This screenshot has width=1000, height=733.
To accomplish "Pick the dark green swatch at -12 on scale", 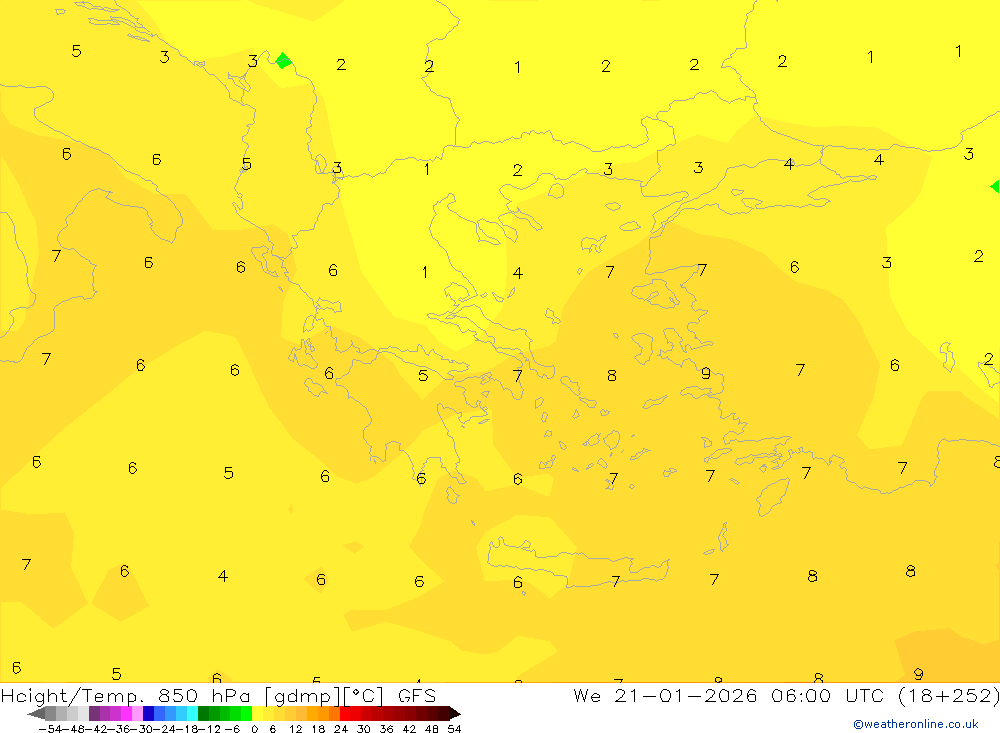I will pos(203,714).
